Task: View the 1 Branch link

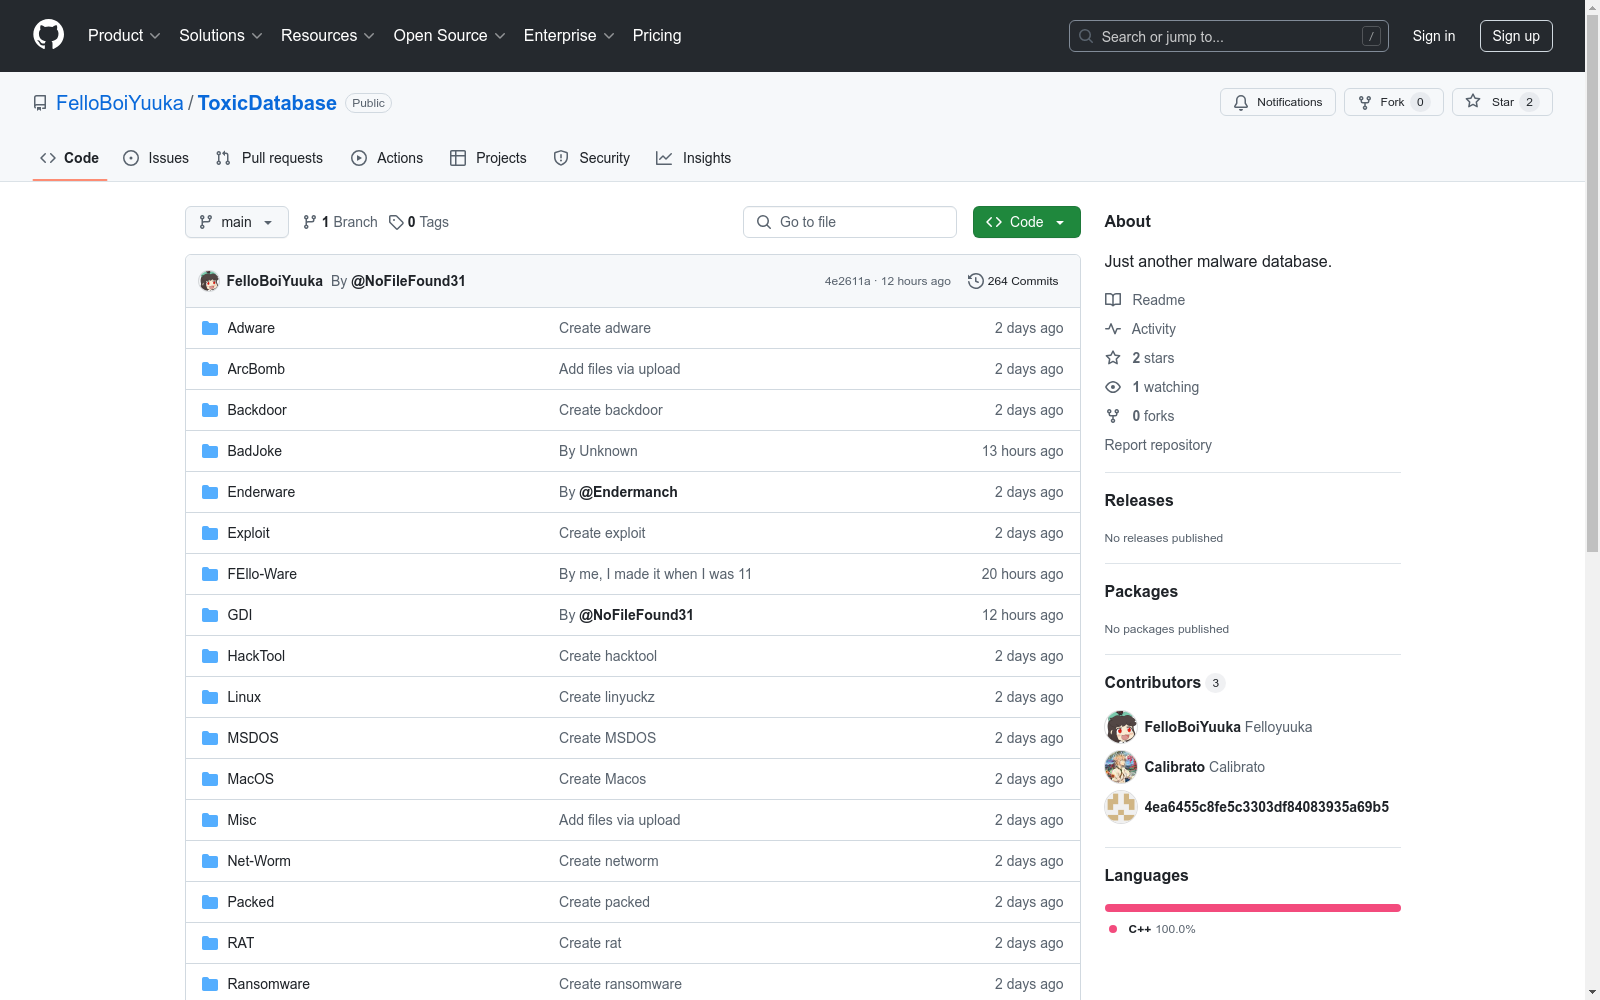Action: coord(340,222)
